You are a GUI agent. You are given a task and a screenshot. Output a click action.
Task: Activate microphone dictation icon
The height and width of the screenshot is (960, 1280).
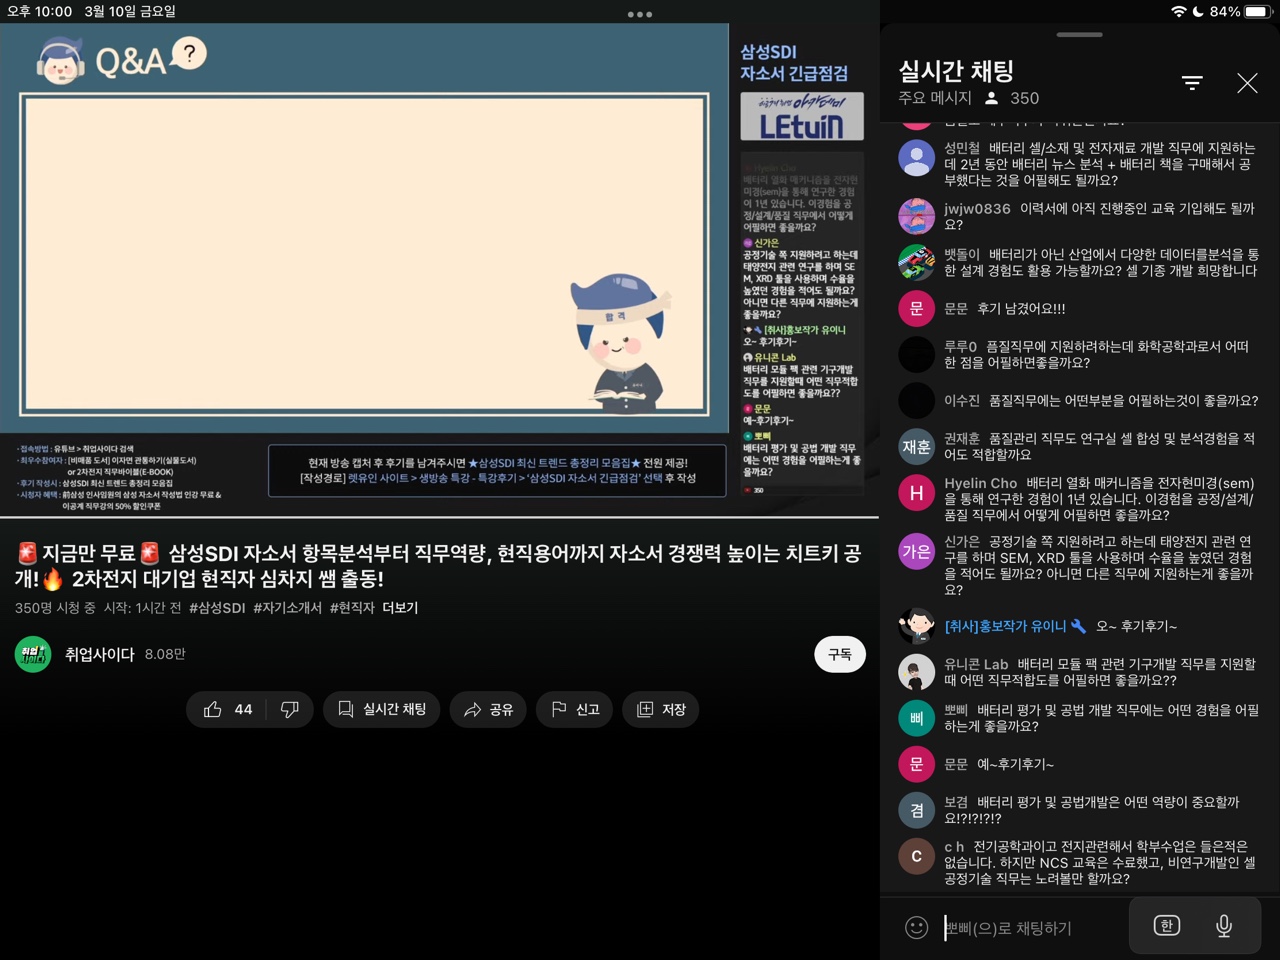click(1224, 926)
